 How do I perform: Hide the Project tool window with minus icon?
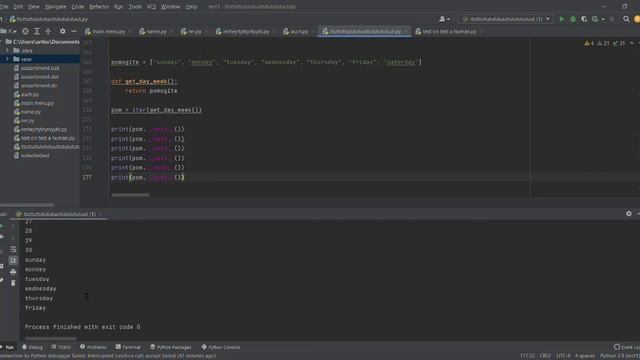click(x=74, y=31)
